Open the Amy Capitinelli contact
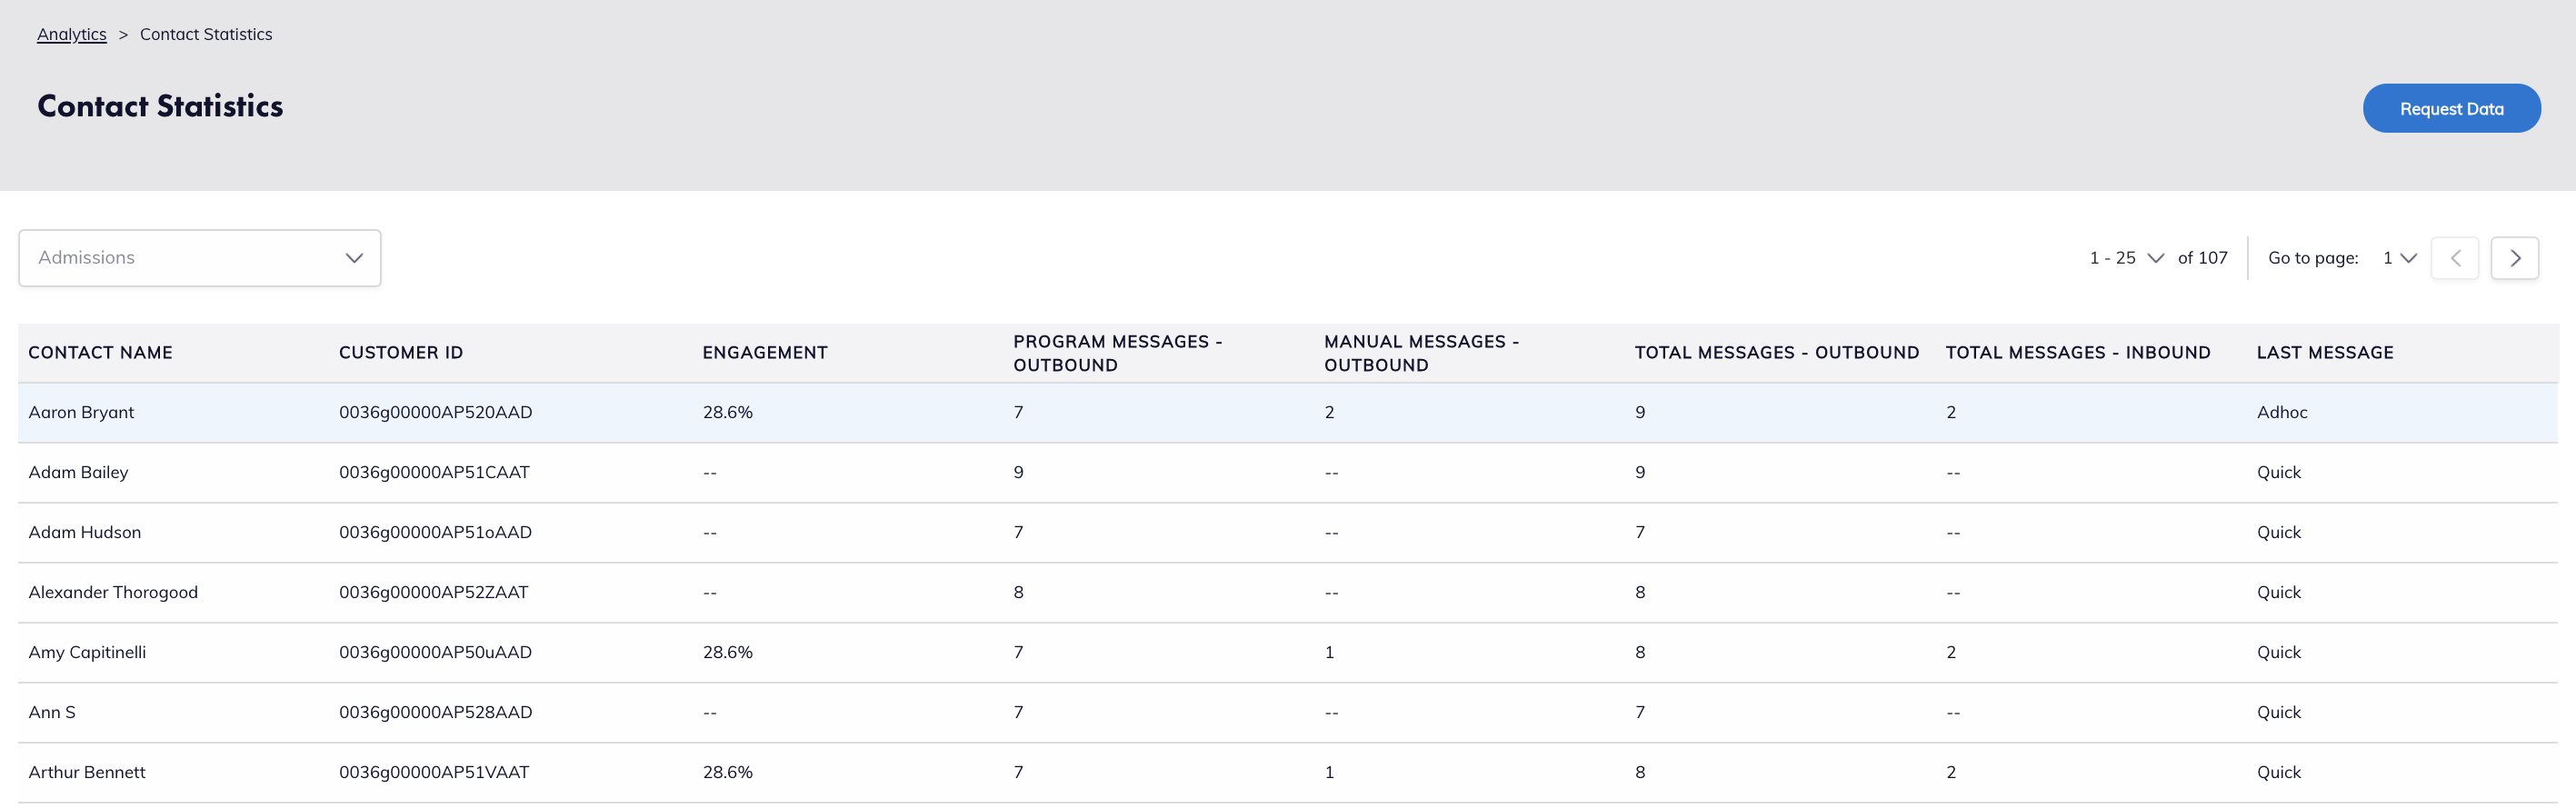This screenshot has width=2576, height=809. point(87,652)
